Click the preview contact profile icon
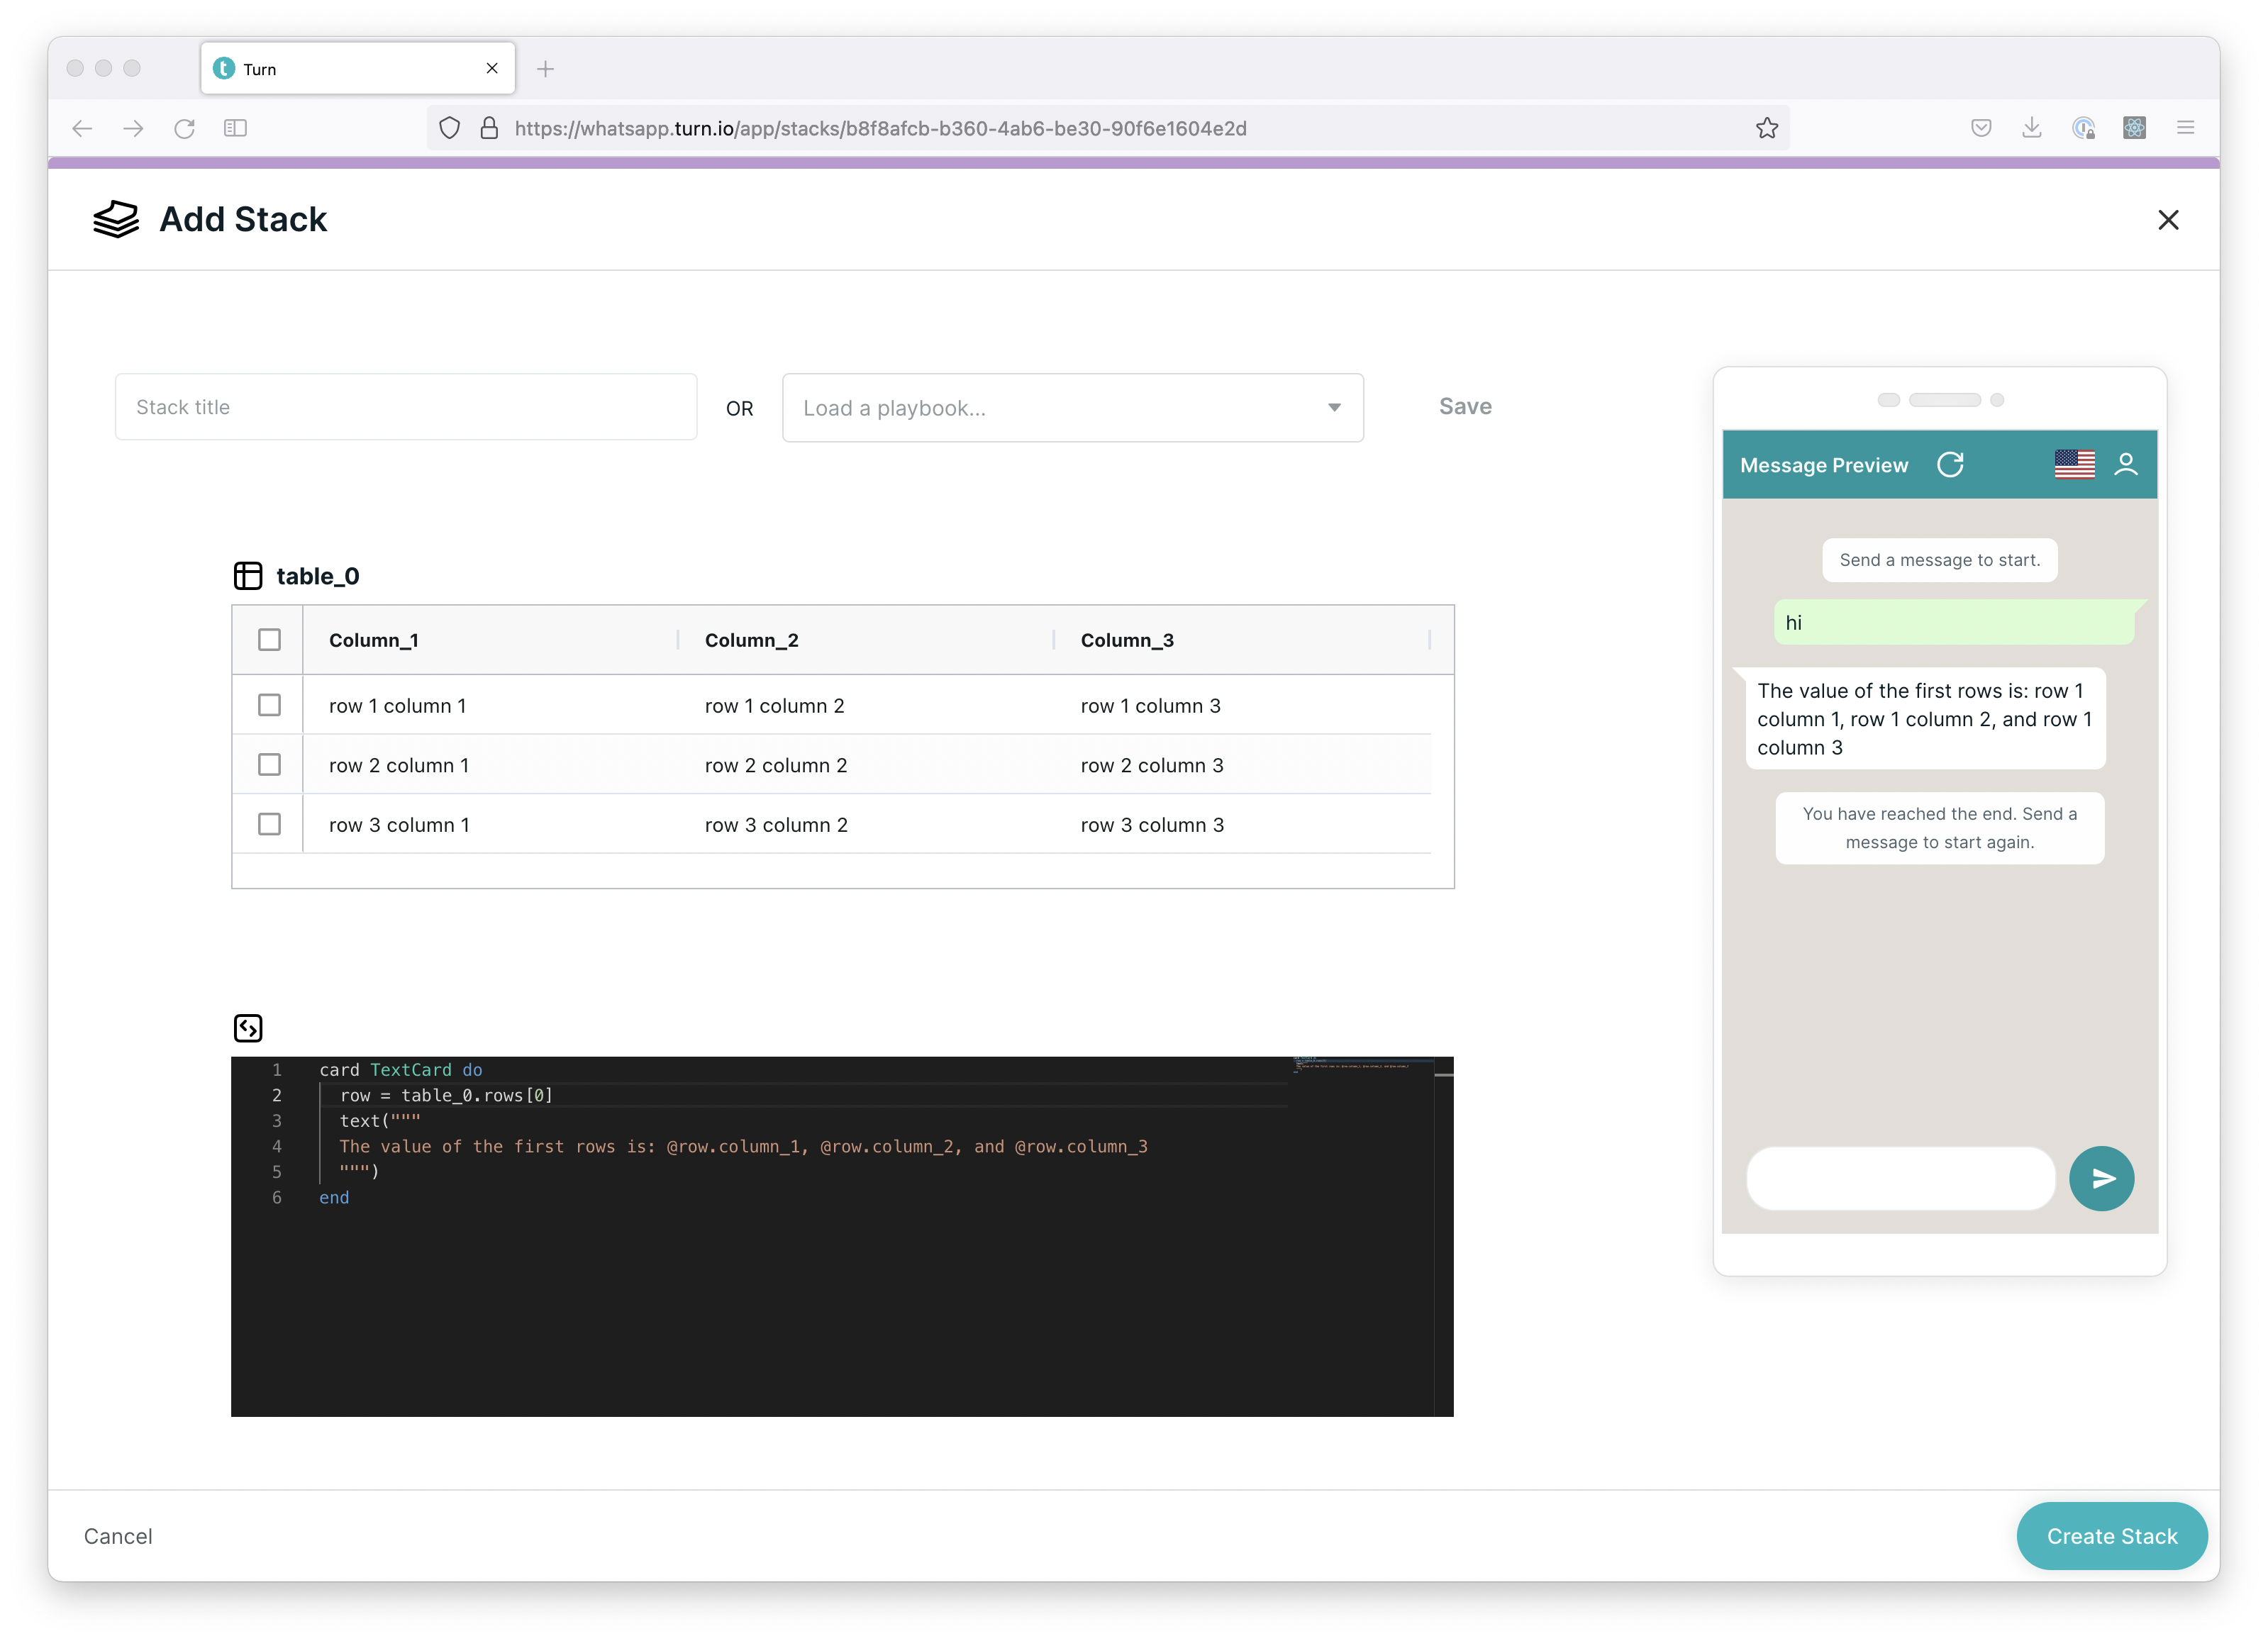The width and height of the screenshot is (2268, 1641). [2126, 465]
